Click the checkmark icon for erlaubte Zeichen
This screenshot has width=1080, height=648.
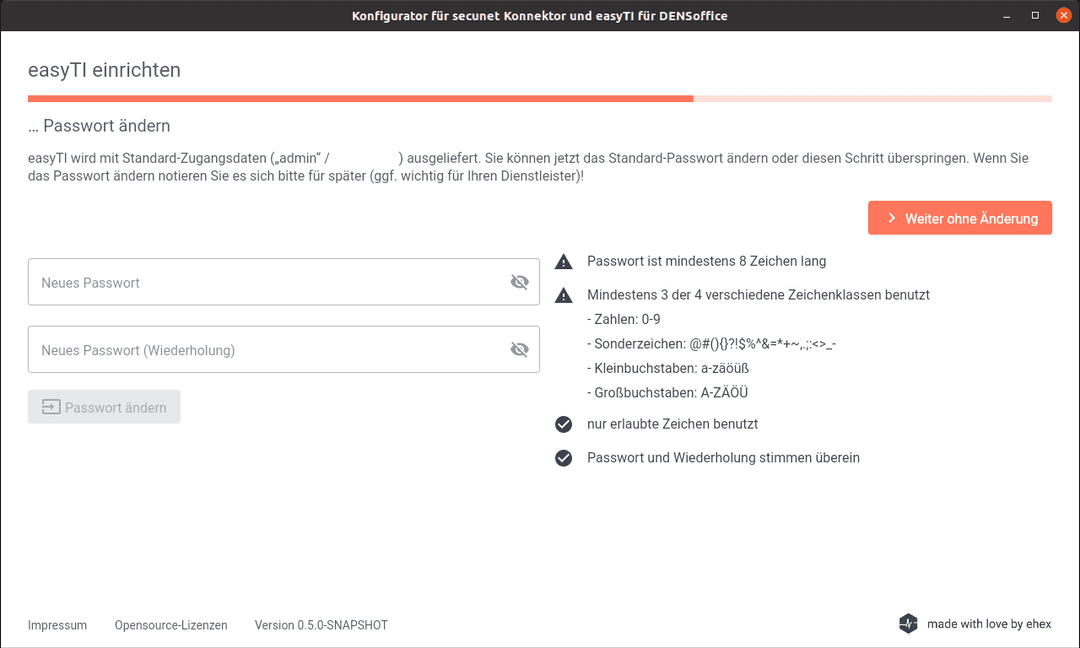(564, 424)
